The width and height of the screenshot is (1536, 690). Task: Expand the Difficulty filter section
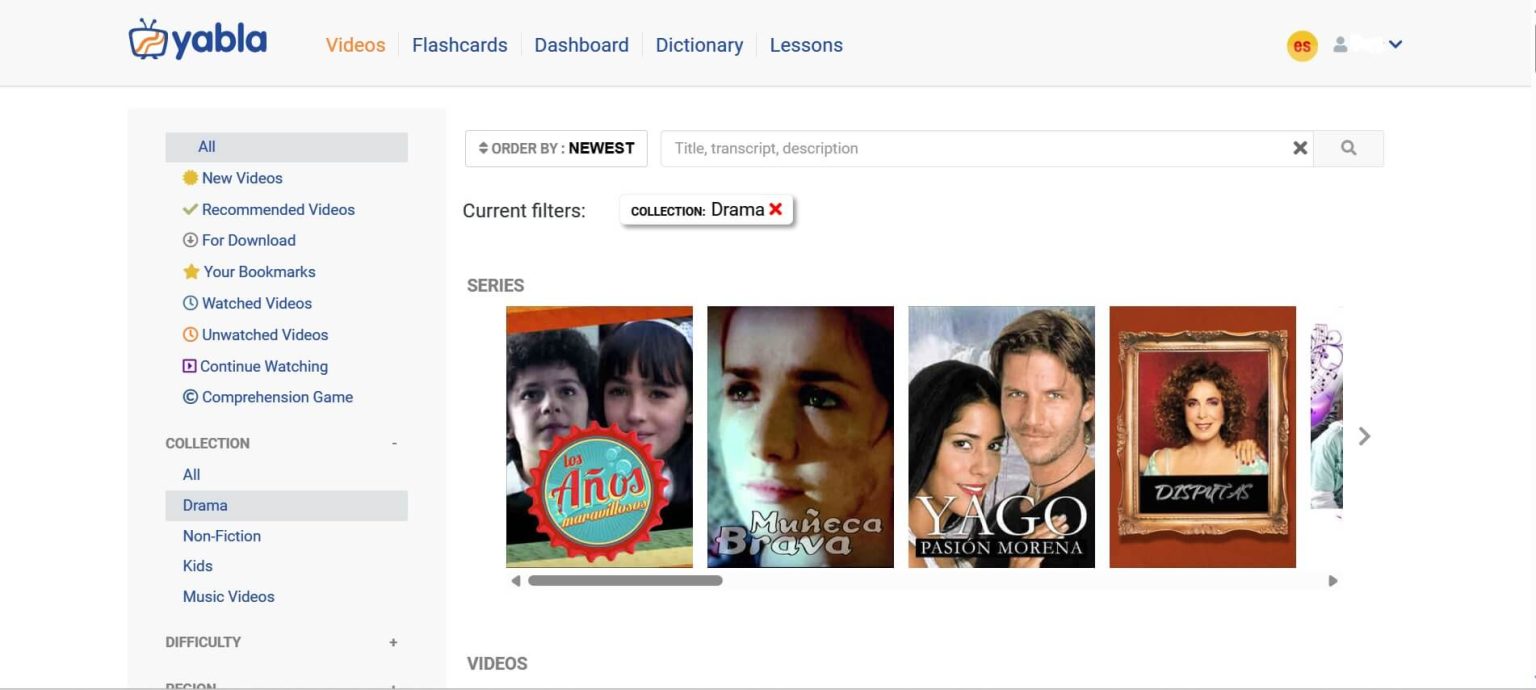pyautogui.click(x=393, y=642)
